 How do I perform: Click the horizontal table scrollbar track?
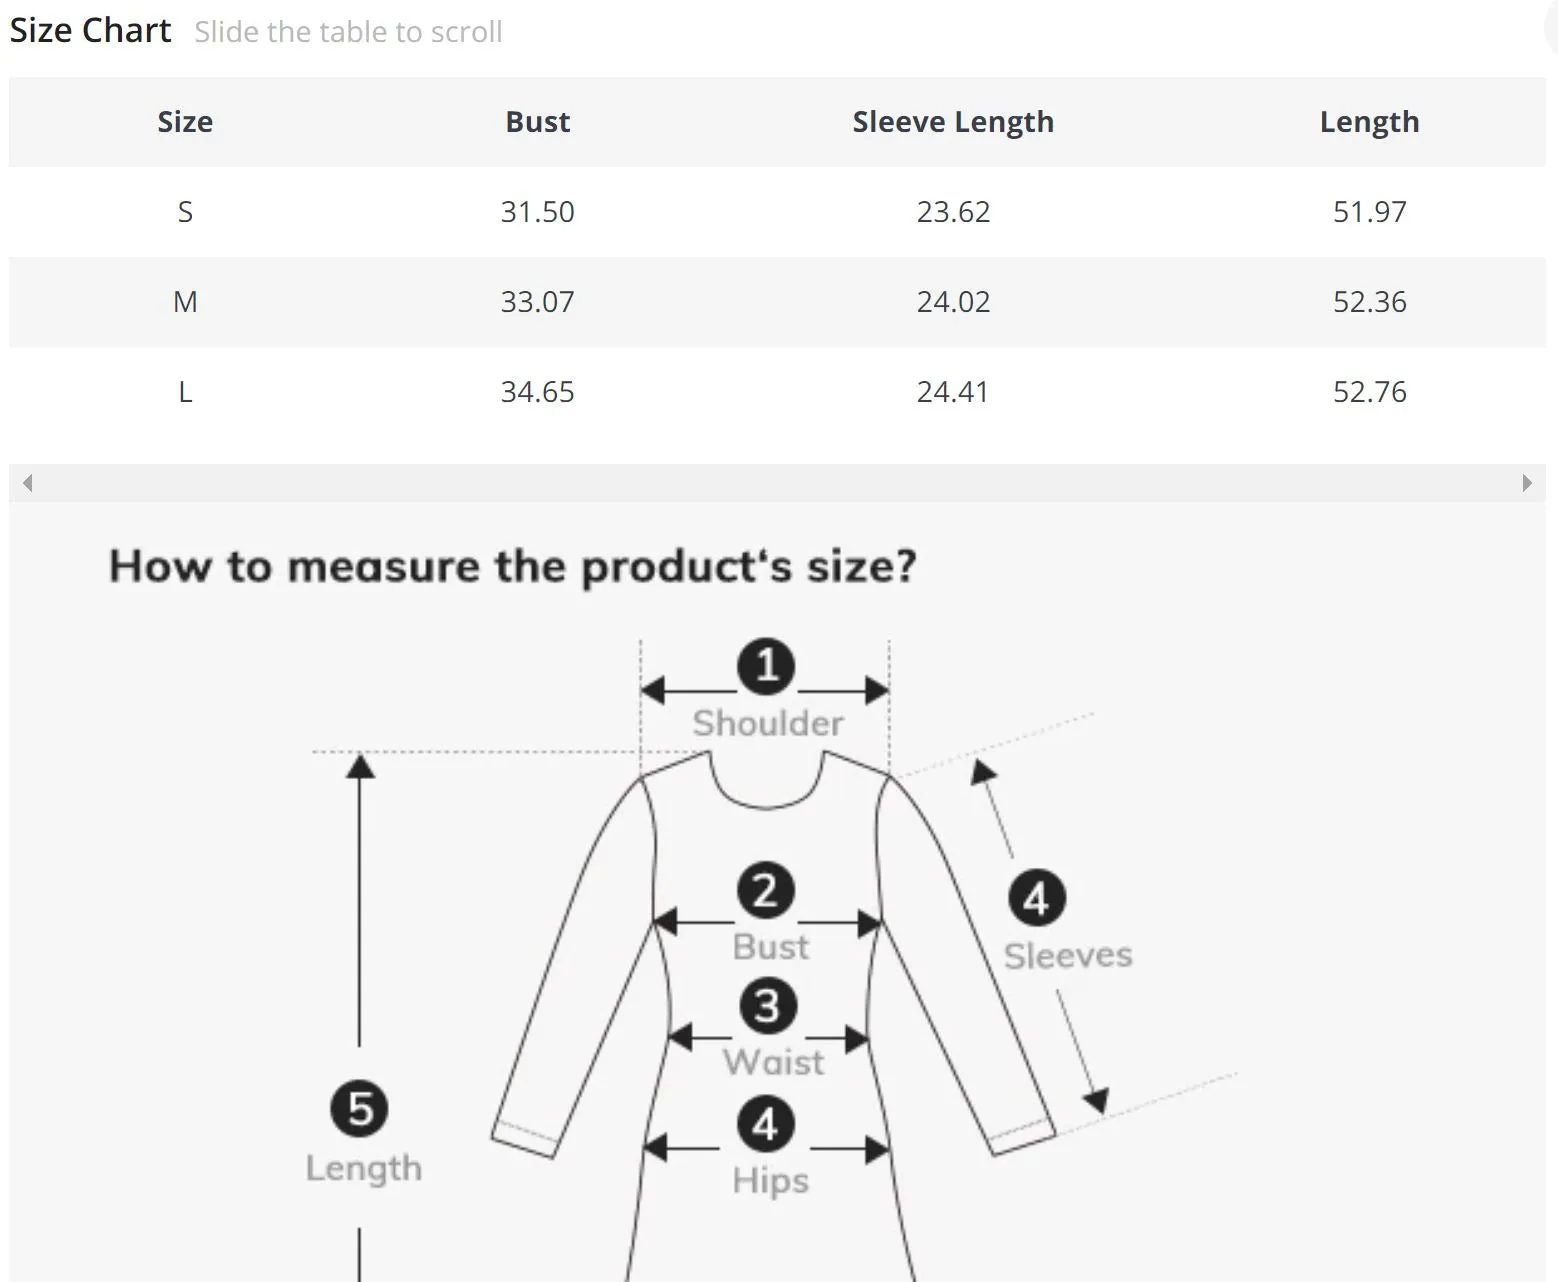[x=777, y=483]
